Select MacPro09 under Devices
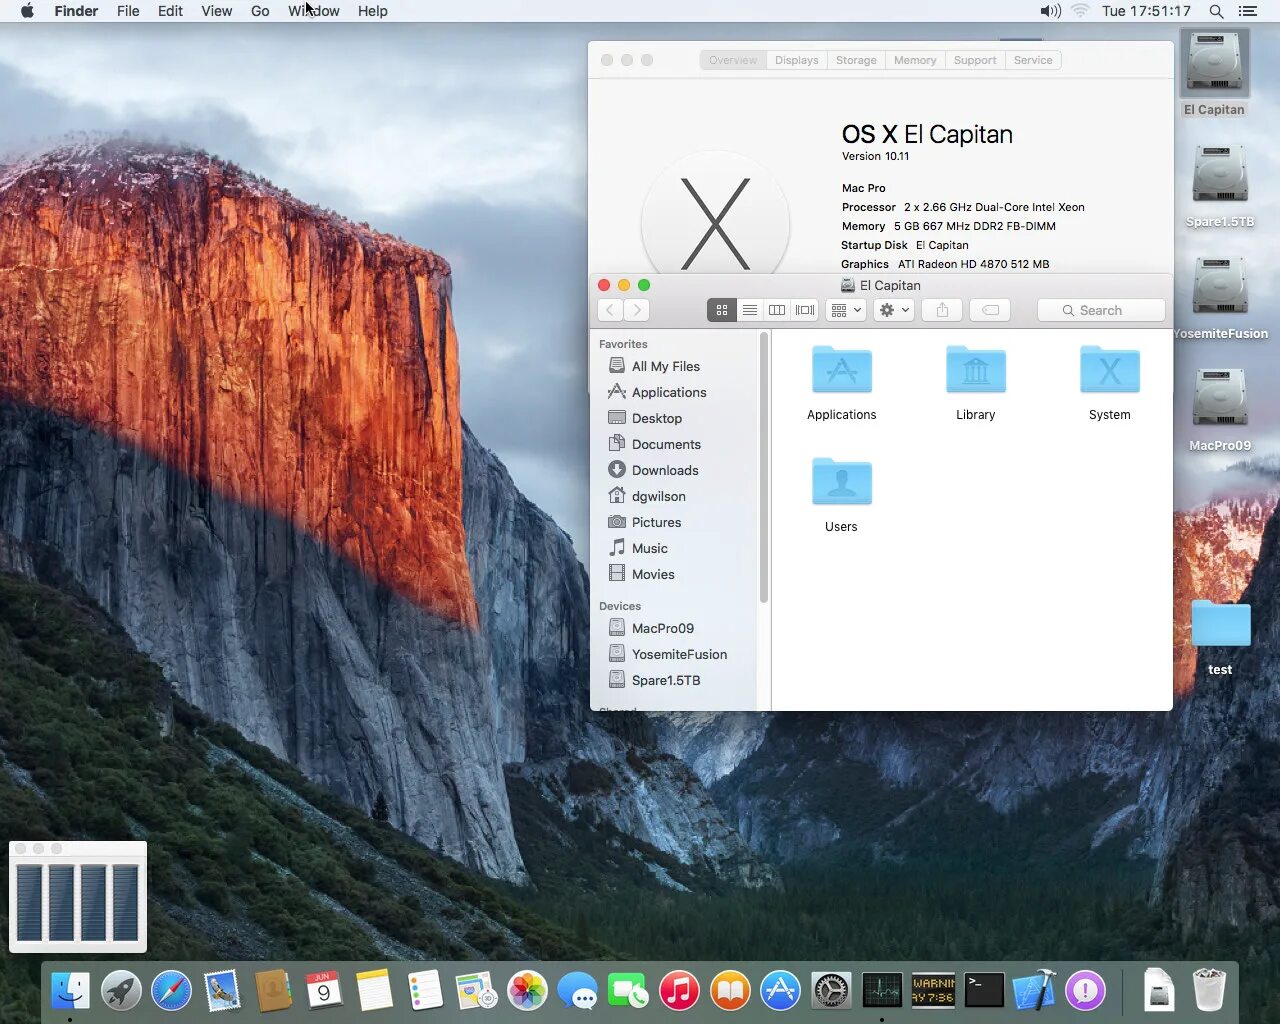The height and width of the screenshot is (1024, 1280). pos(662,628)
